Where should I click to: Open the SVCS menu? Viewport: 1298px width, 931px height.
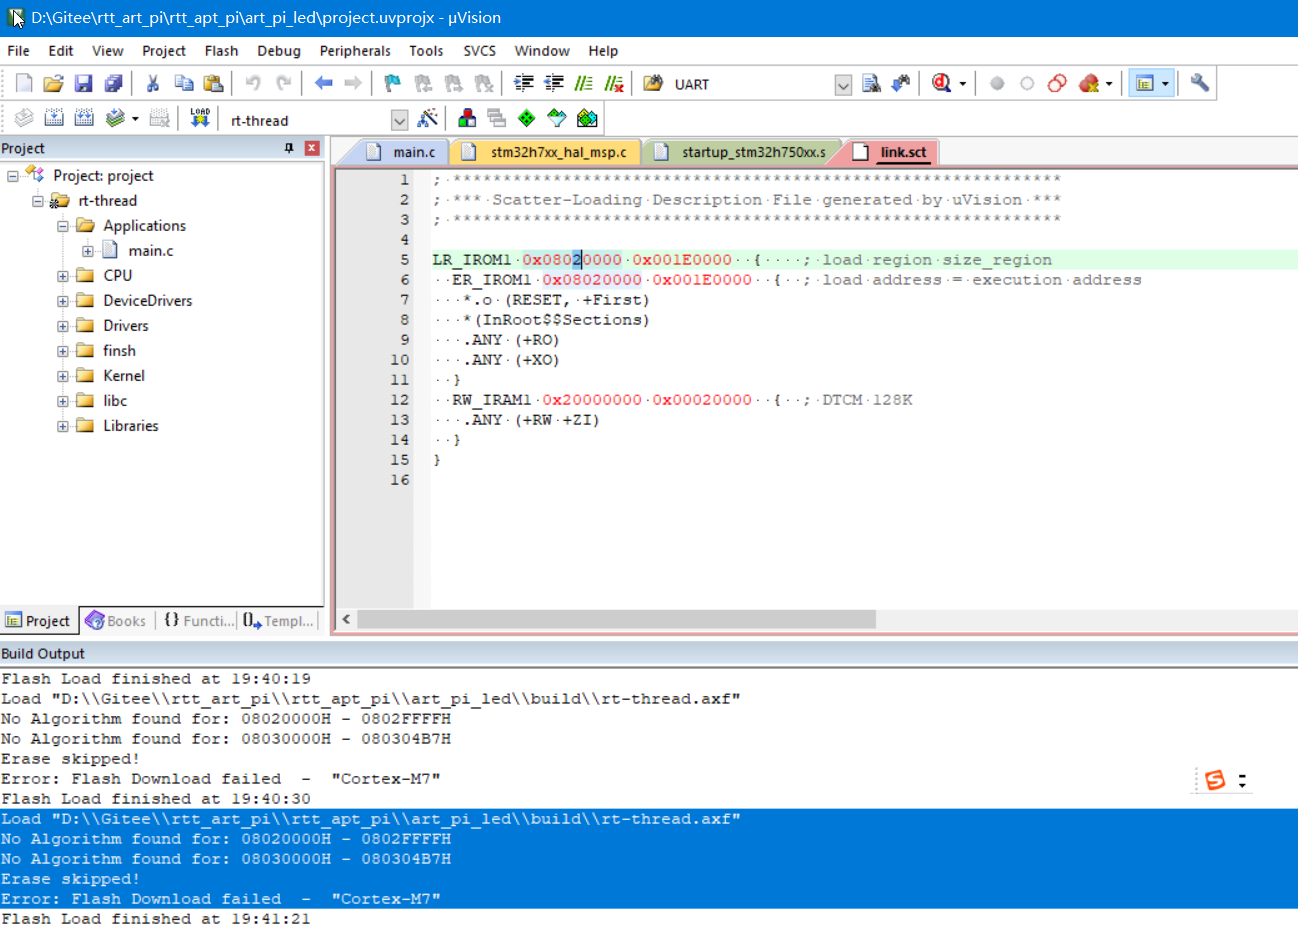(479, 51)
